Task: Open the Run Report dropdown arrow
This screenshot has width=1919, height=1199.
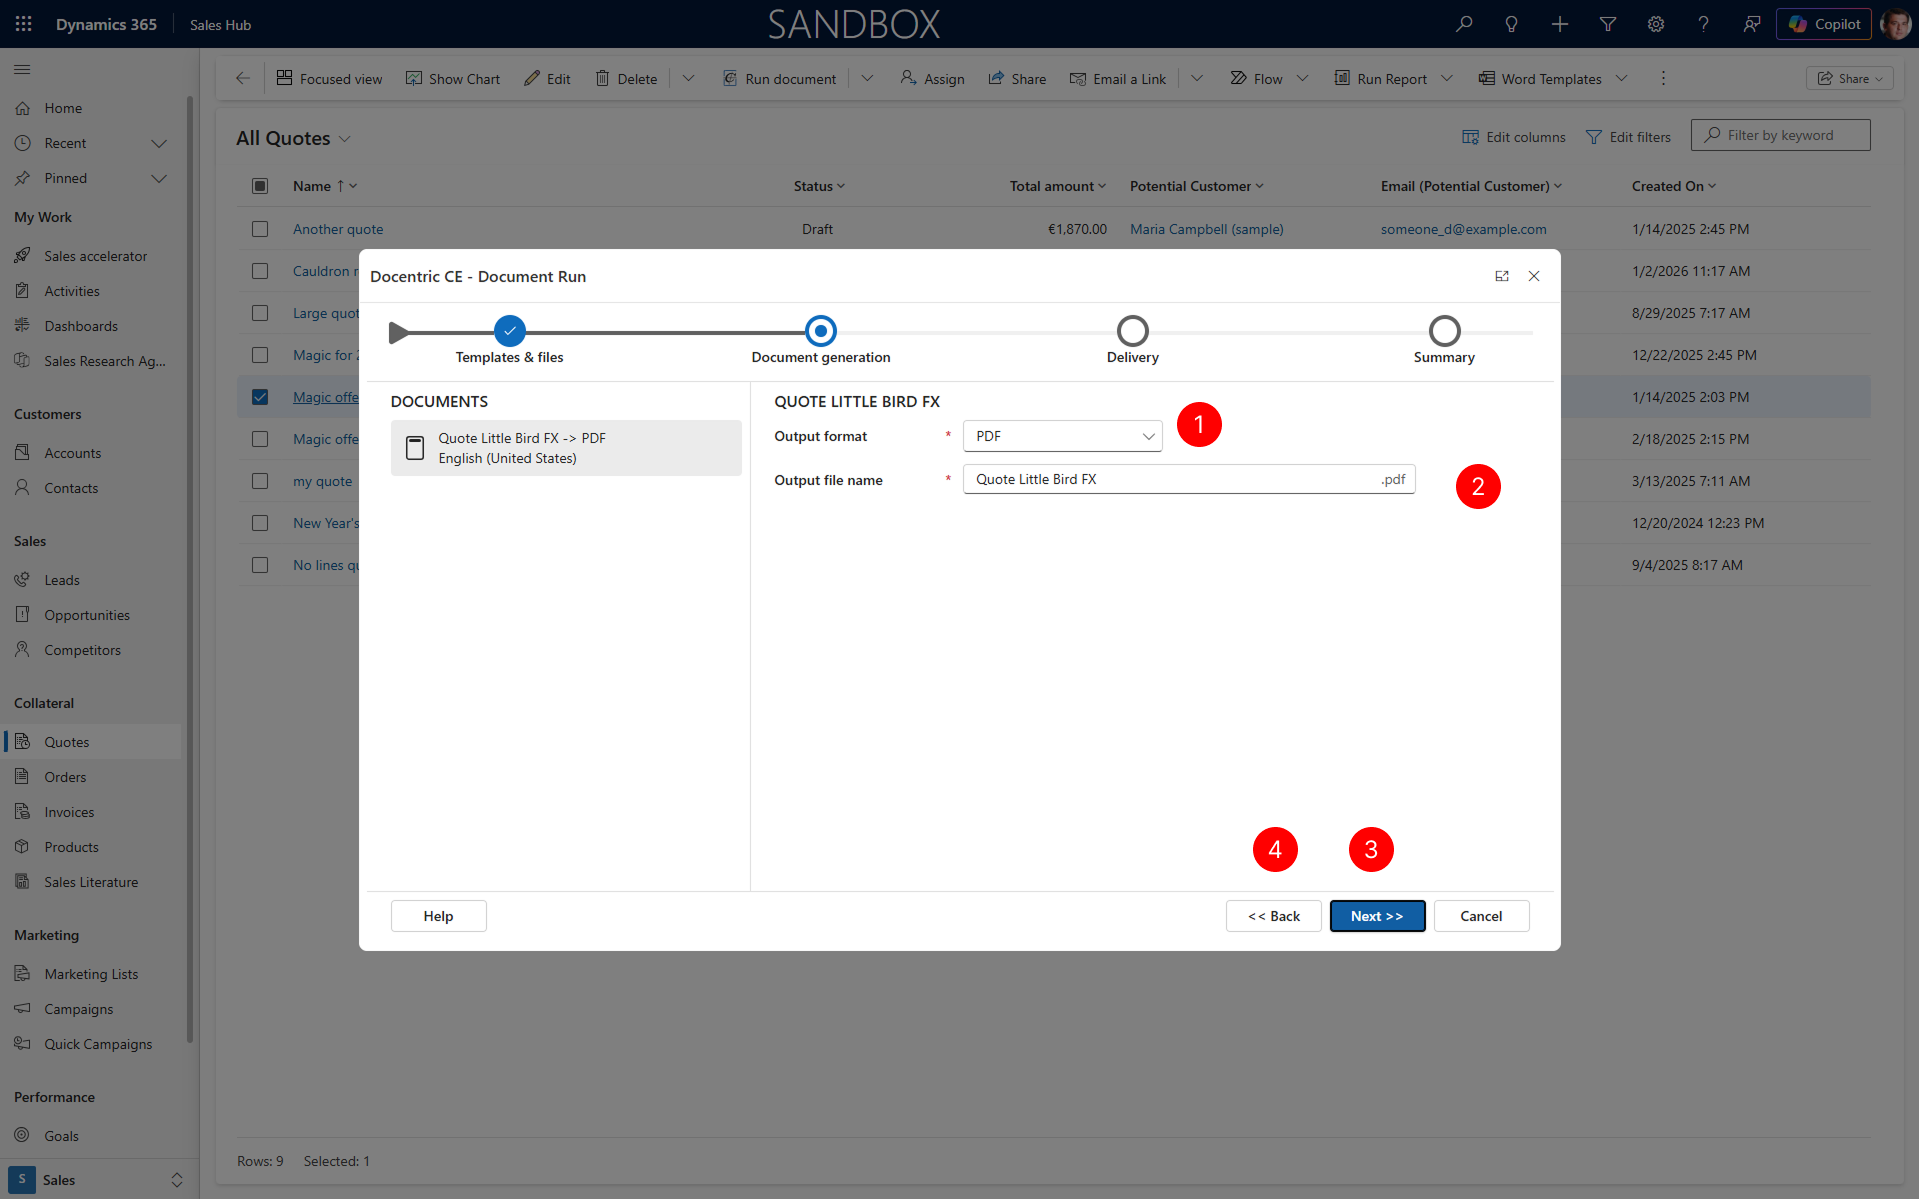Action: [1446, 78]
